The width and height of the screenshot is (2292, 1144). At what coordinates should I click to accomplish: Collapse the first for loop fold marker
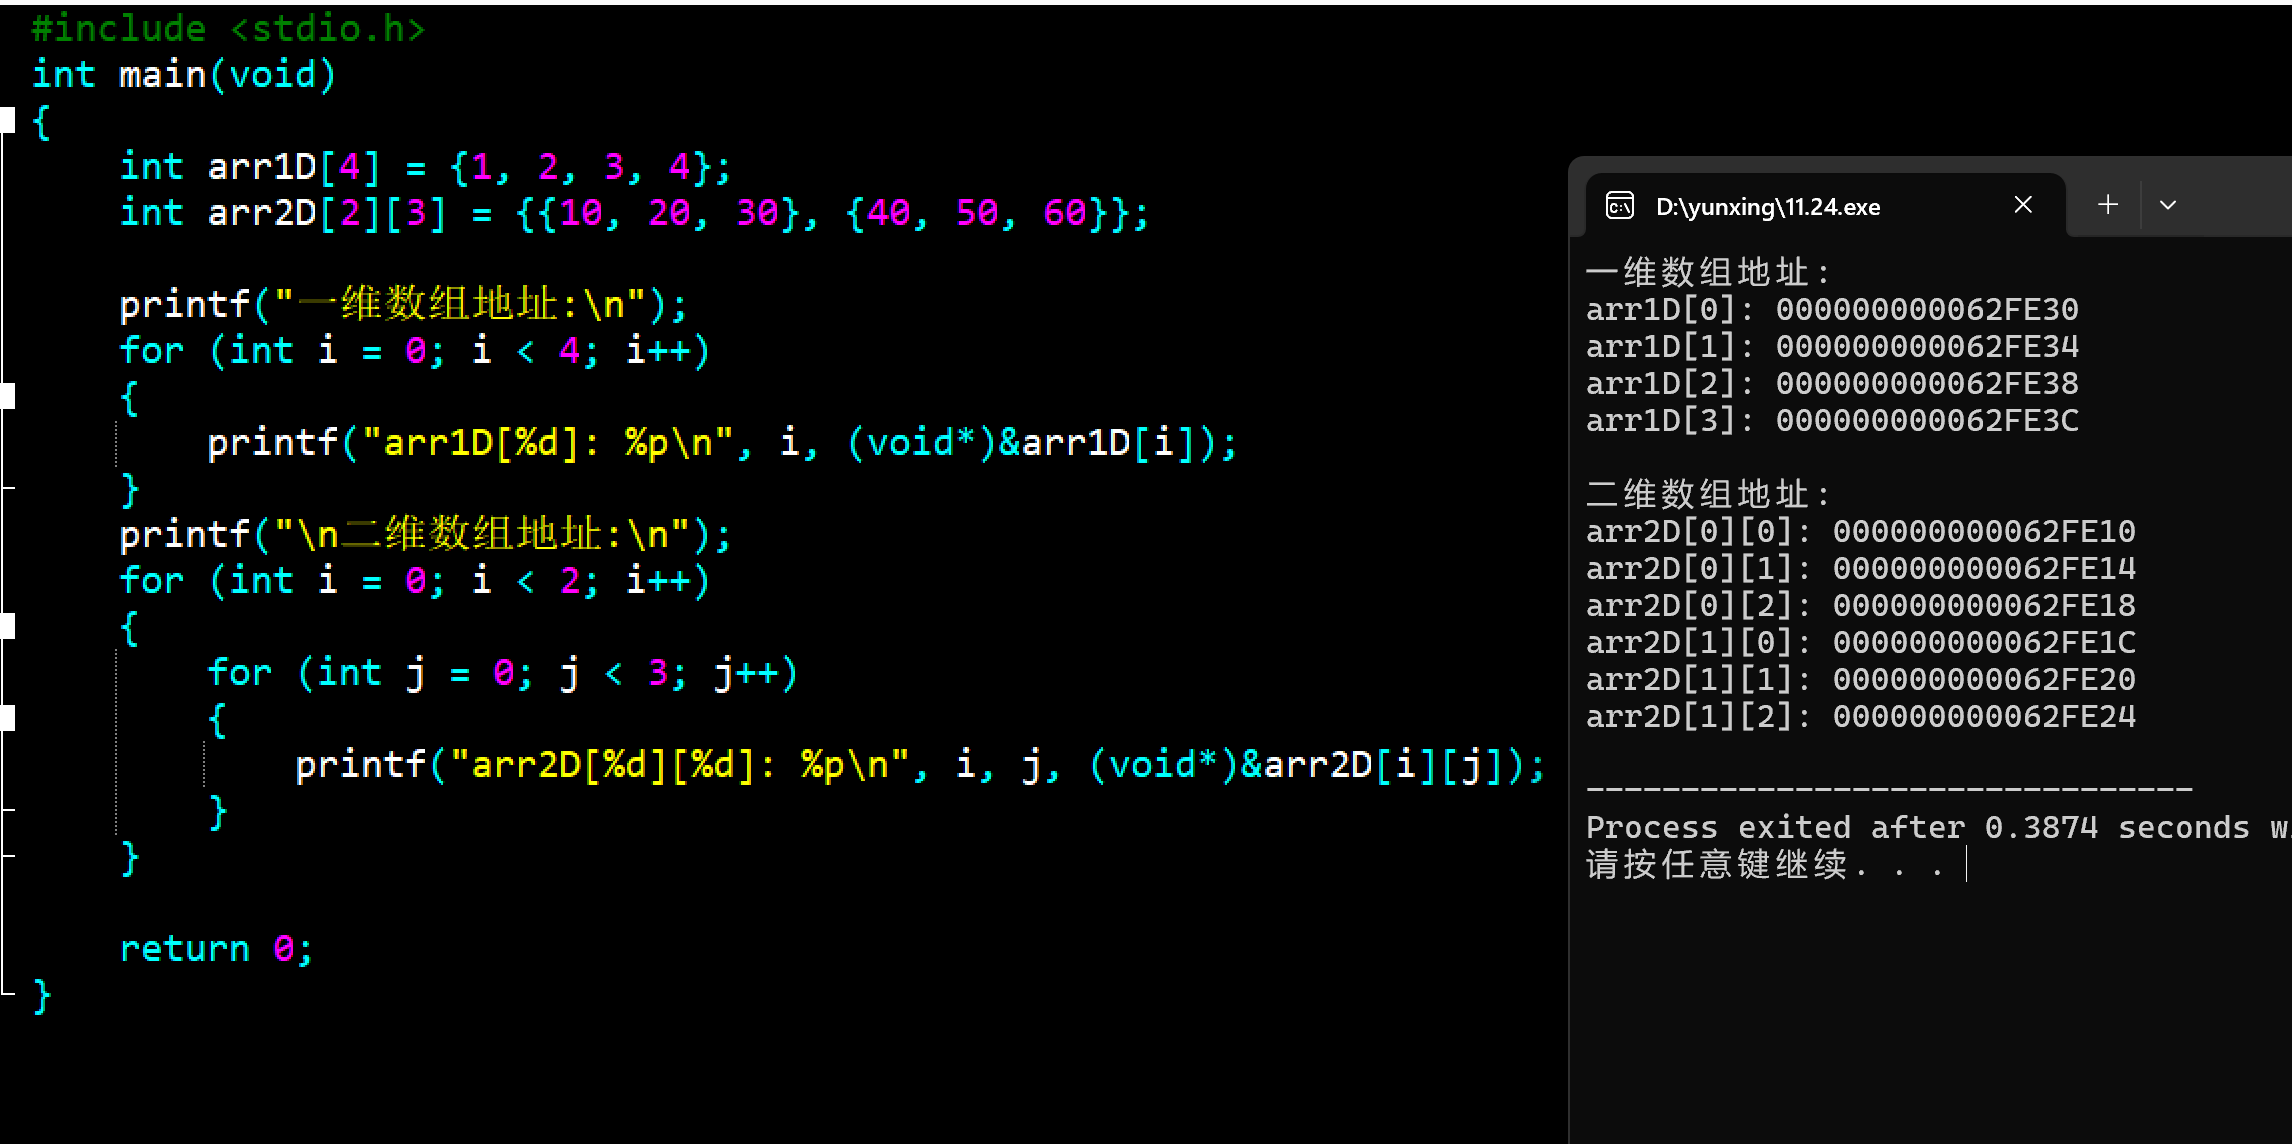[8, 396]
